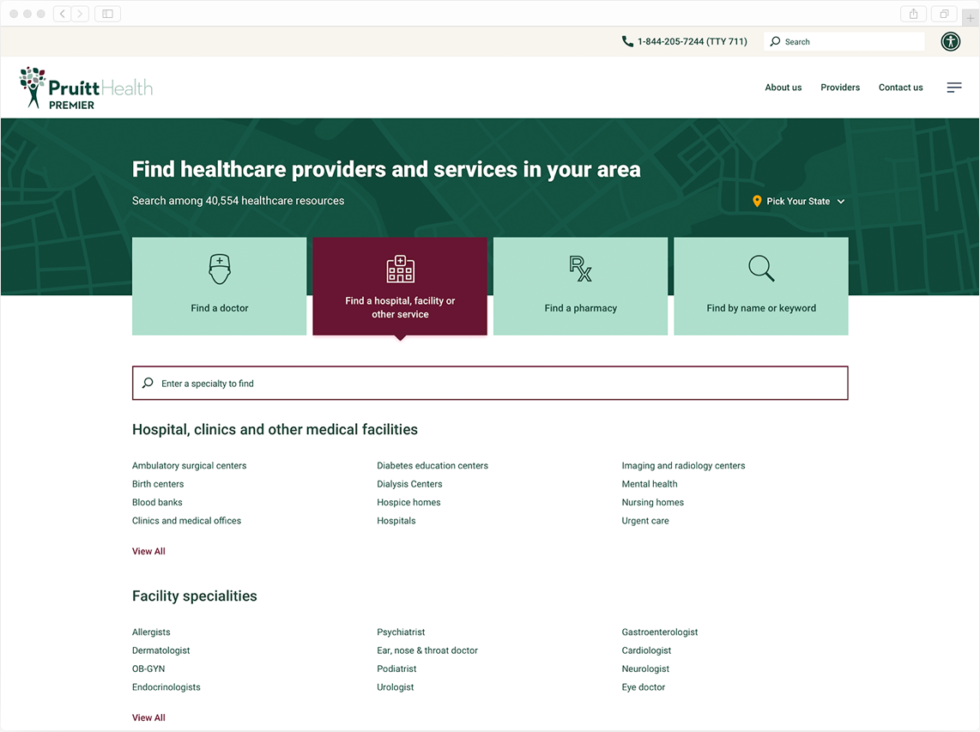Open the hamburger navigation menu

click(x=954, y=87)
